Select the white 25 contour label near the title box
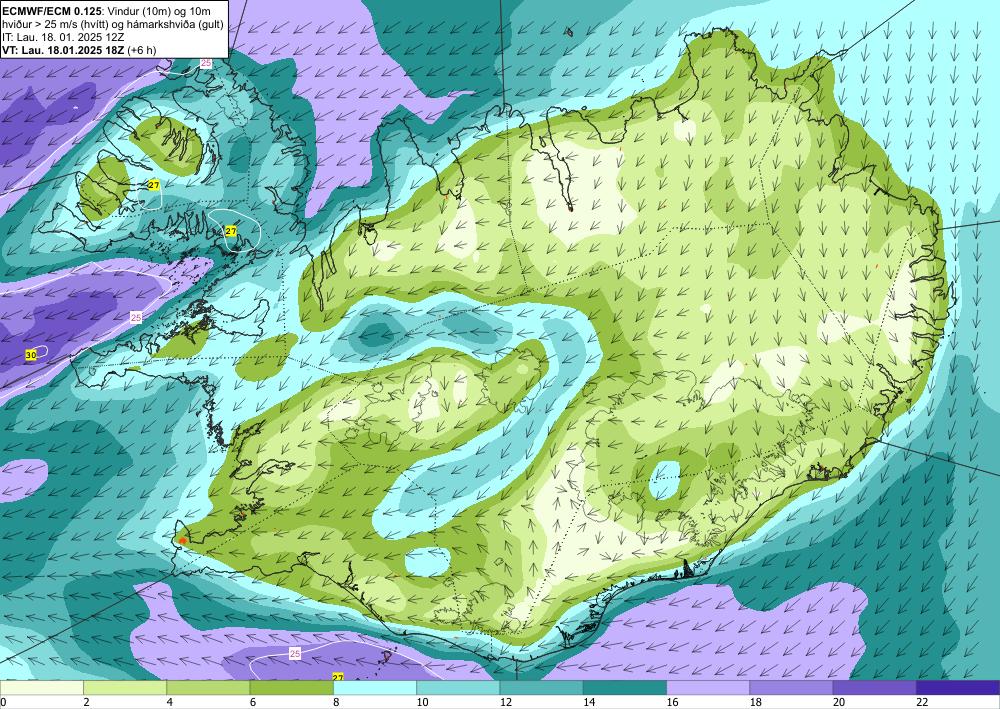 pos(206,63)
